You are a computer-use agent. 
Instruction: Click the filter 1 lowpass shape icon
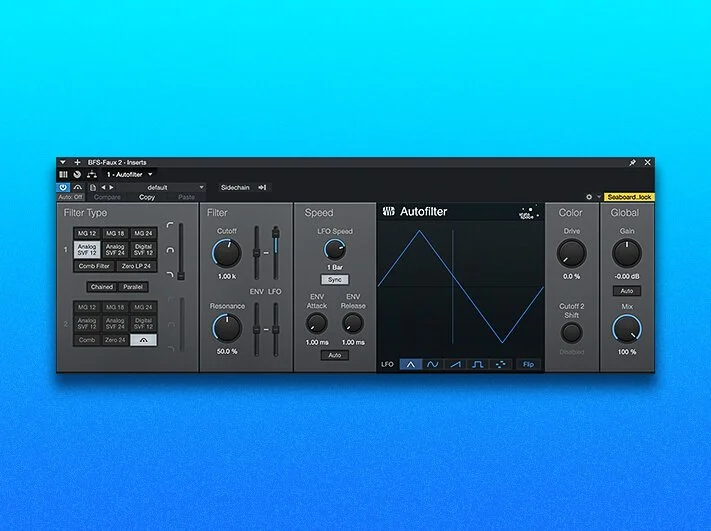170,275
